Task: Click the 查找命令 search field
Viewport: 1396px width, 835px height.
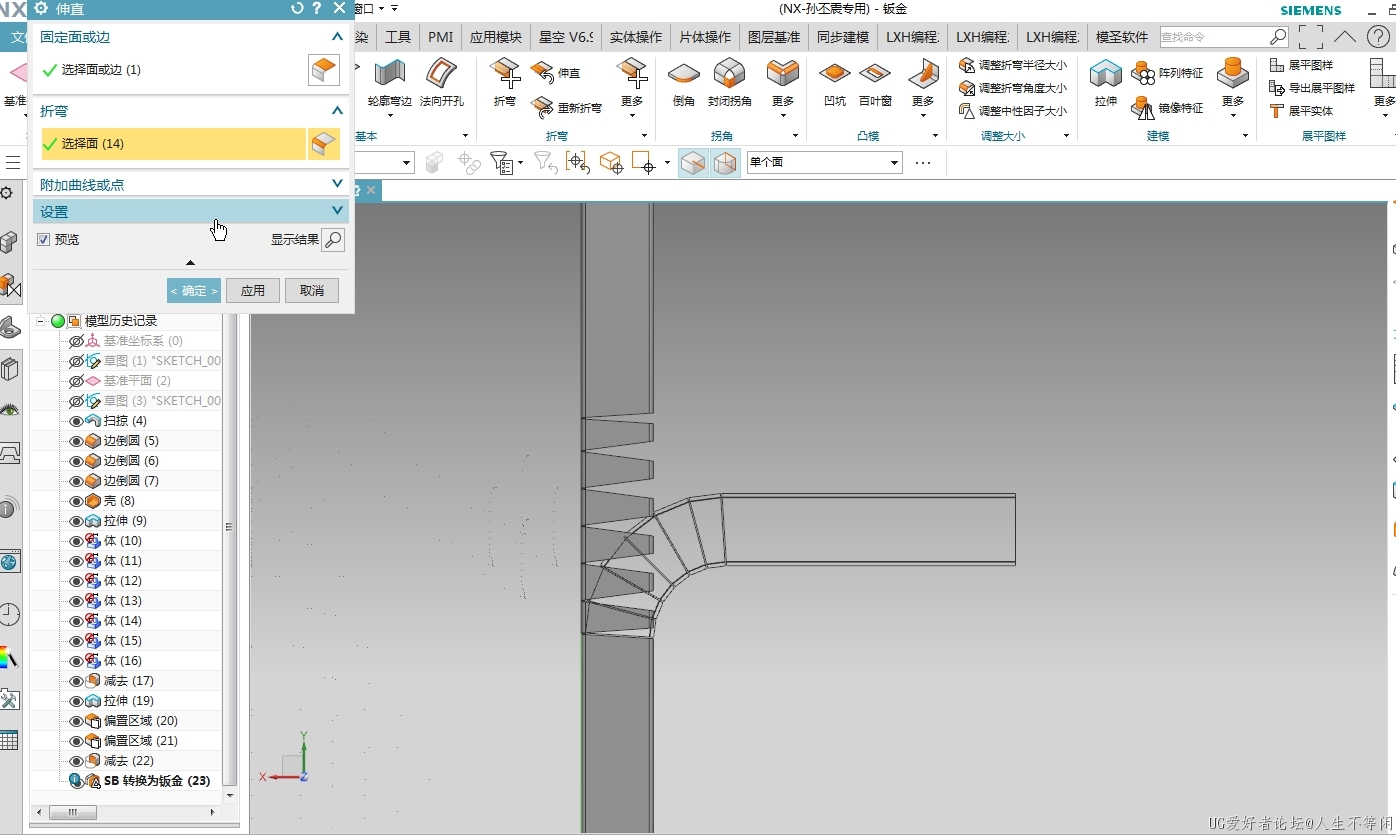Action: pyautogui.click(x=1214, y=37)
